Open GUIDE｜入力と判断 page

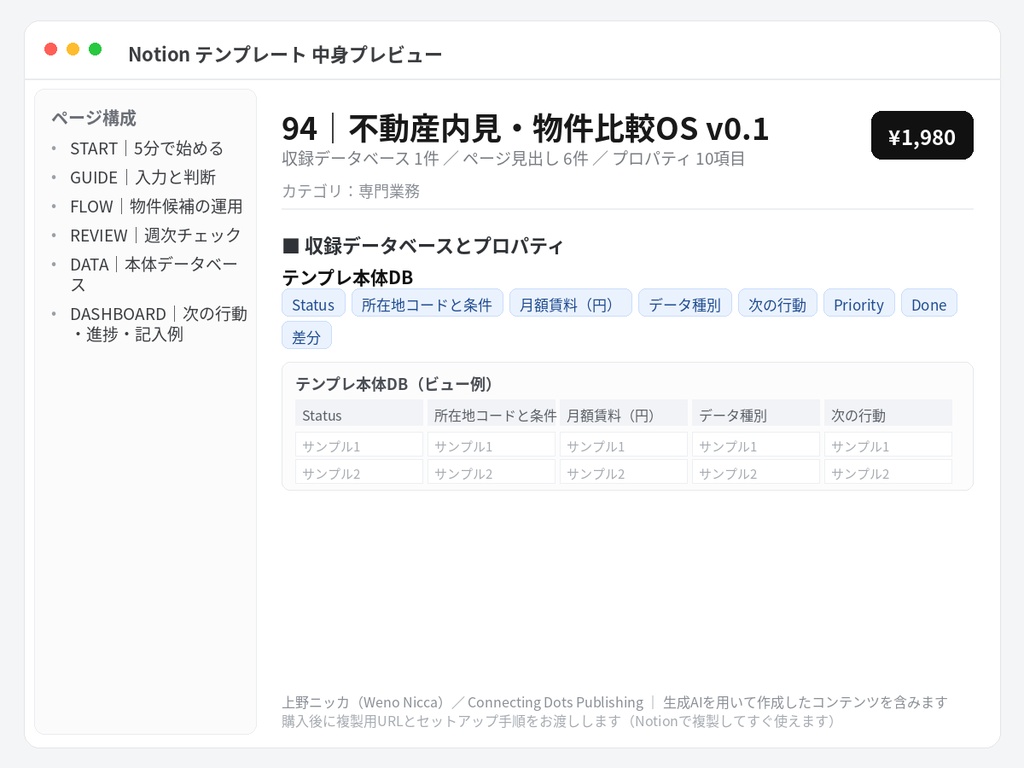pyautogui.click(x=143, y=177)
